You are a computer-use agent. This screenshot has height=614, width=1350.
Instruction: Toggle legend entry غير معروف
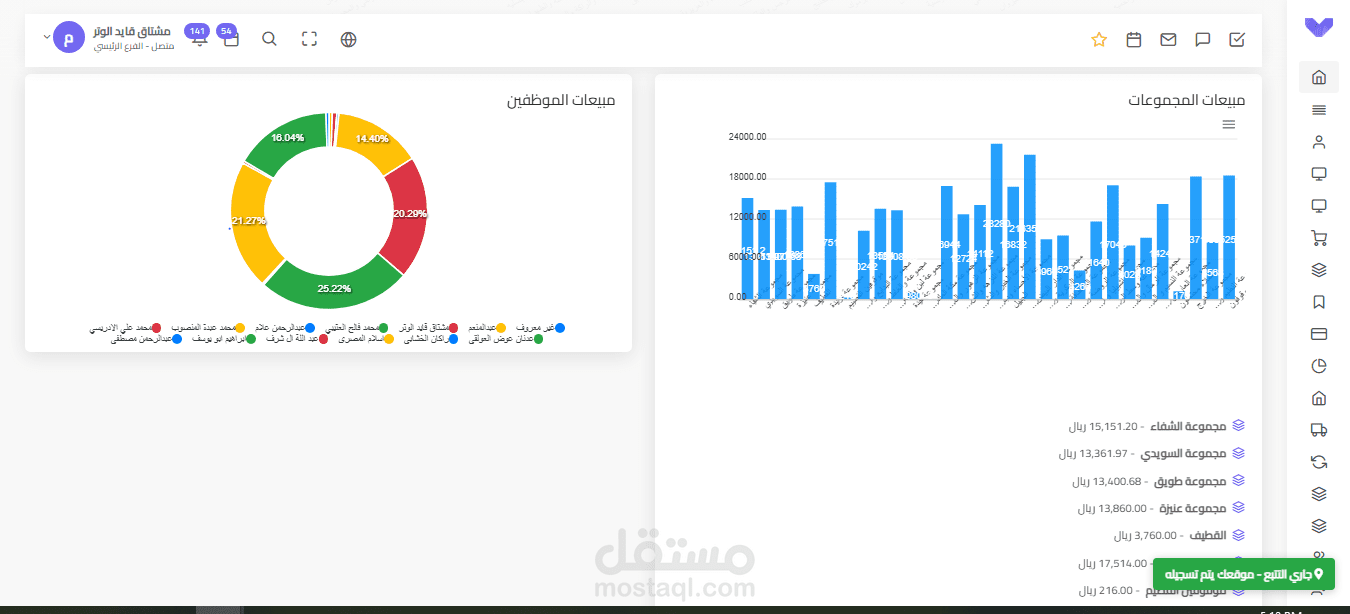pyautogui.click(x=540, y=328)
